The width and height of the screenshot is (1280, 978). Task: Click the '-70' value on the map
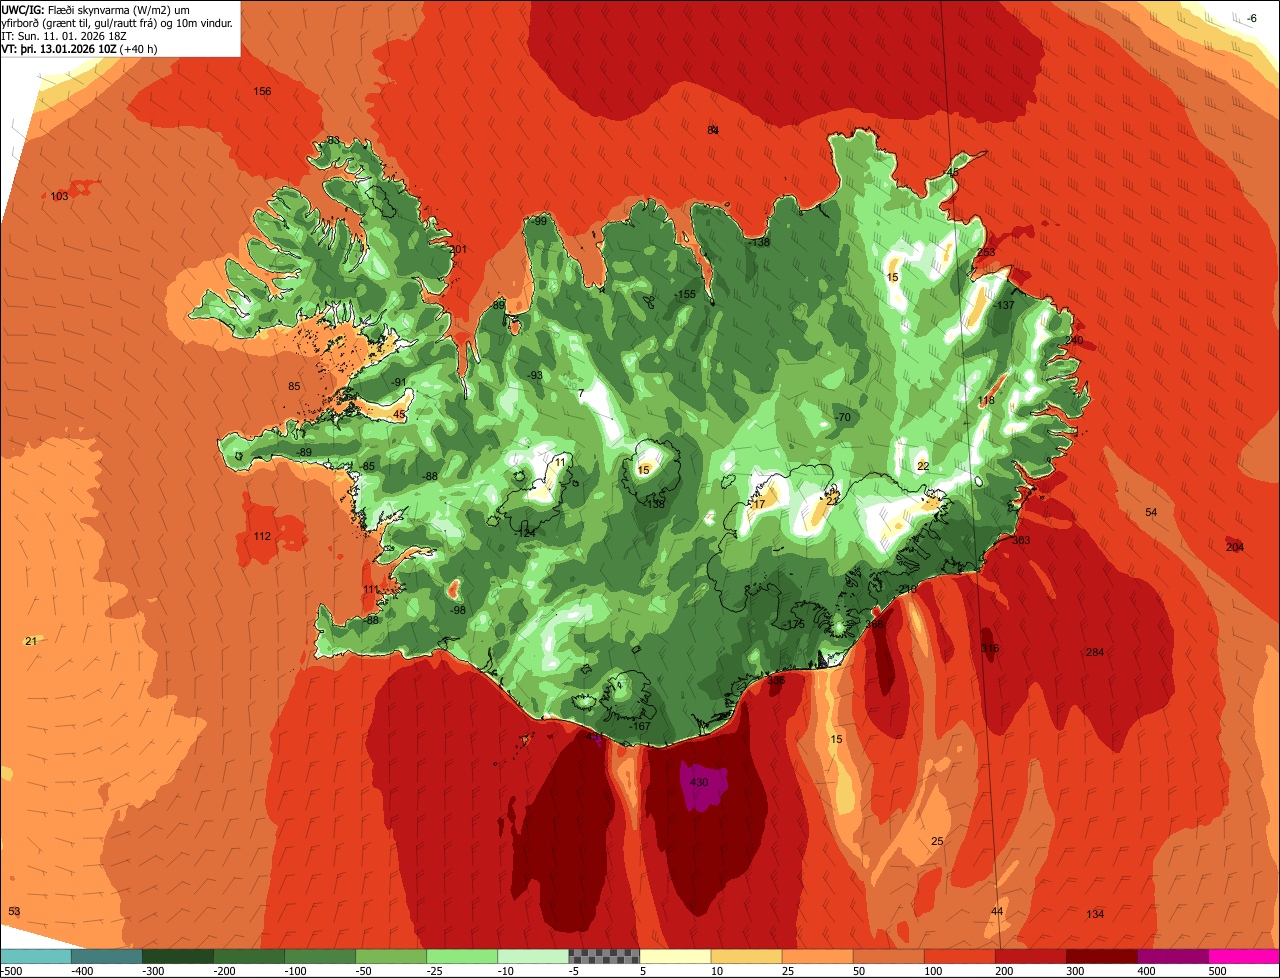tap(842, 417)
